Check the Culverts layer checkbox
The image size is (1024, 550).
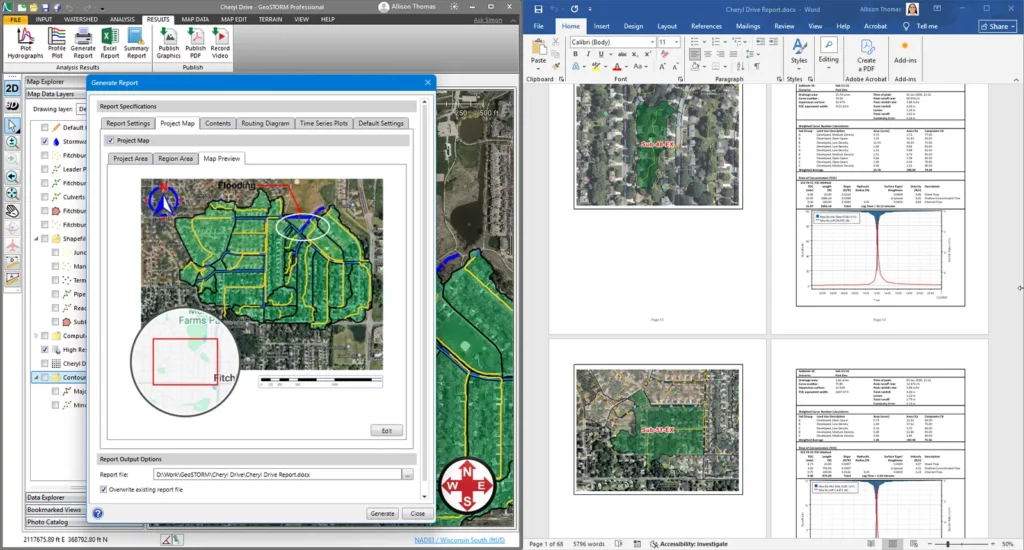coord(44,197)
